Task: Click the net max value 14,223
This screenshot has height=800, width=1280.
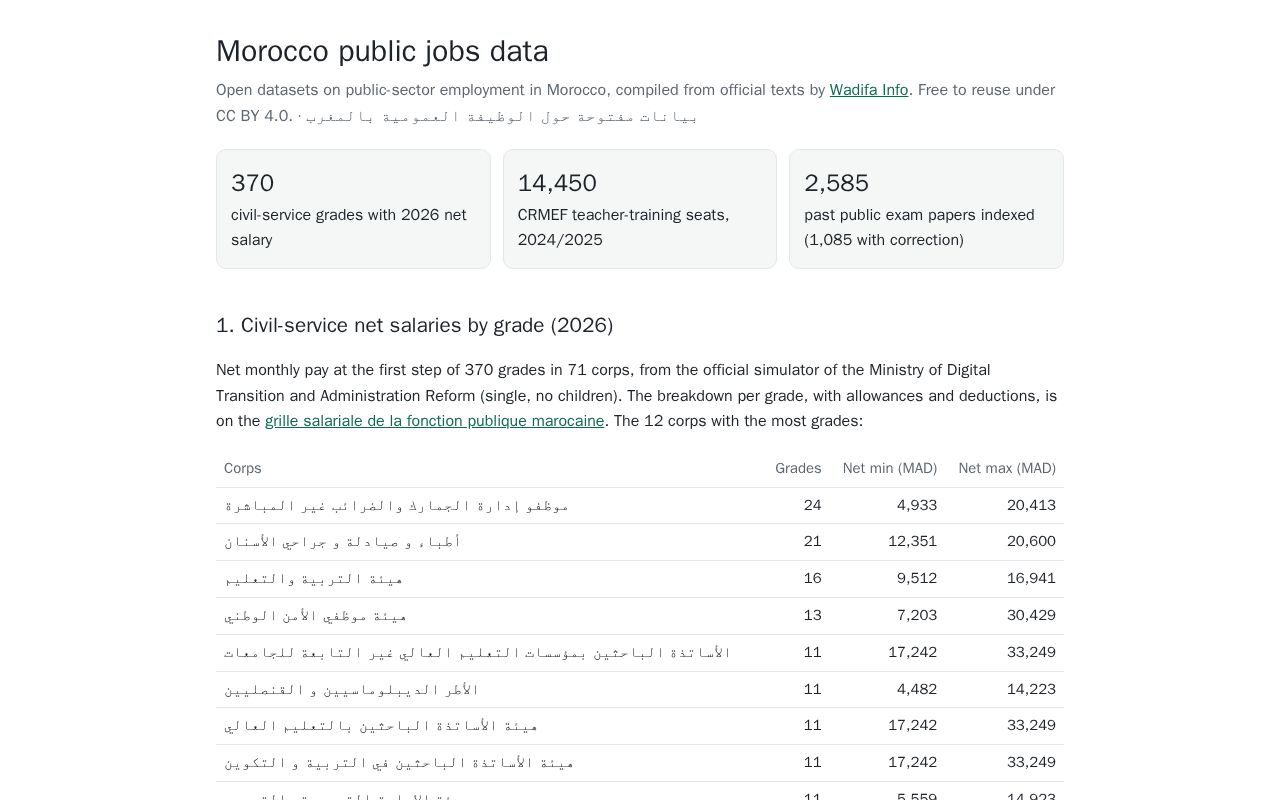Action: [1031, 689]
